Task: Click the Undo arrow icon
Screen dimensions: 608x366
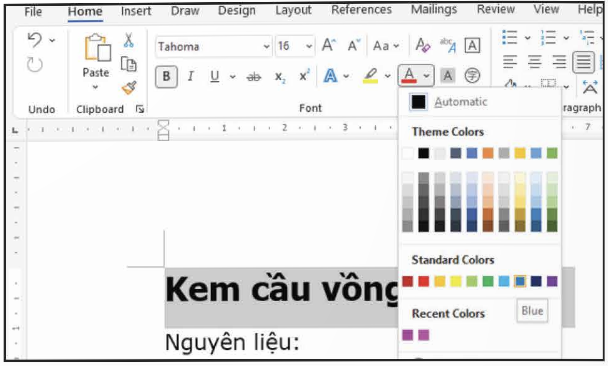Action: (x=35, y=40)
